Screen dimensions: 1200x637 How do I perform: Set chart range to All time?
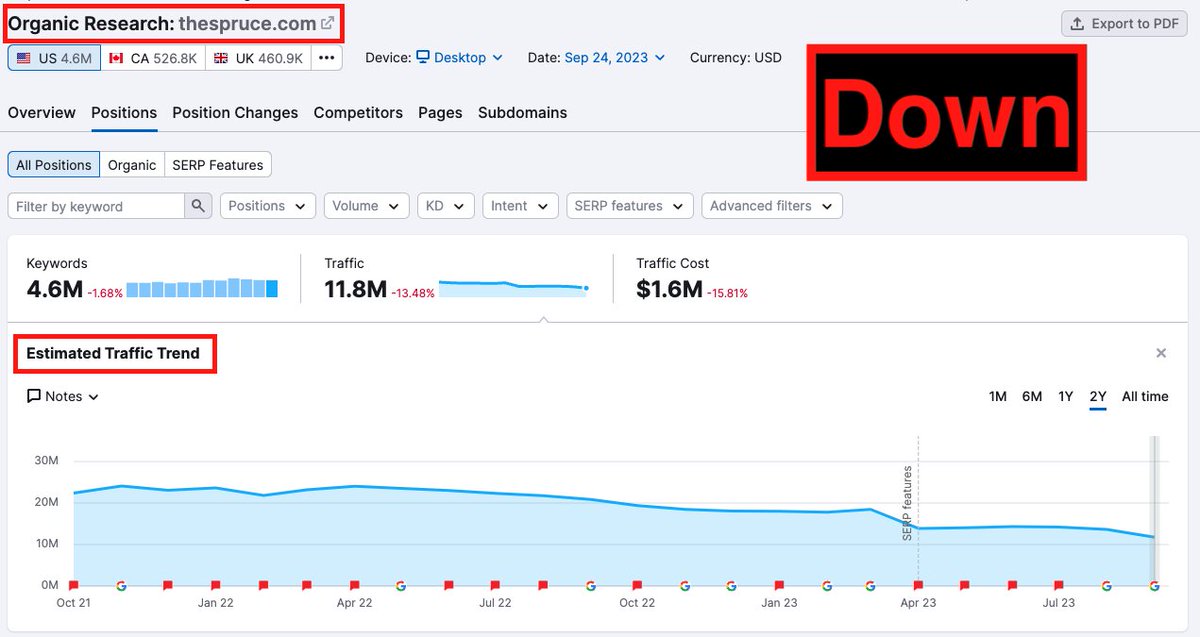tap(1145, 396)
